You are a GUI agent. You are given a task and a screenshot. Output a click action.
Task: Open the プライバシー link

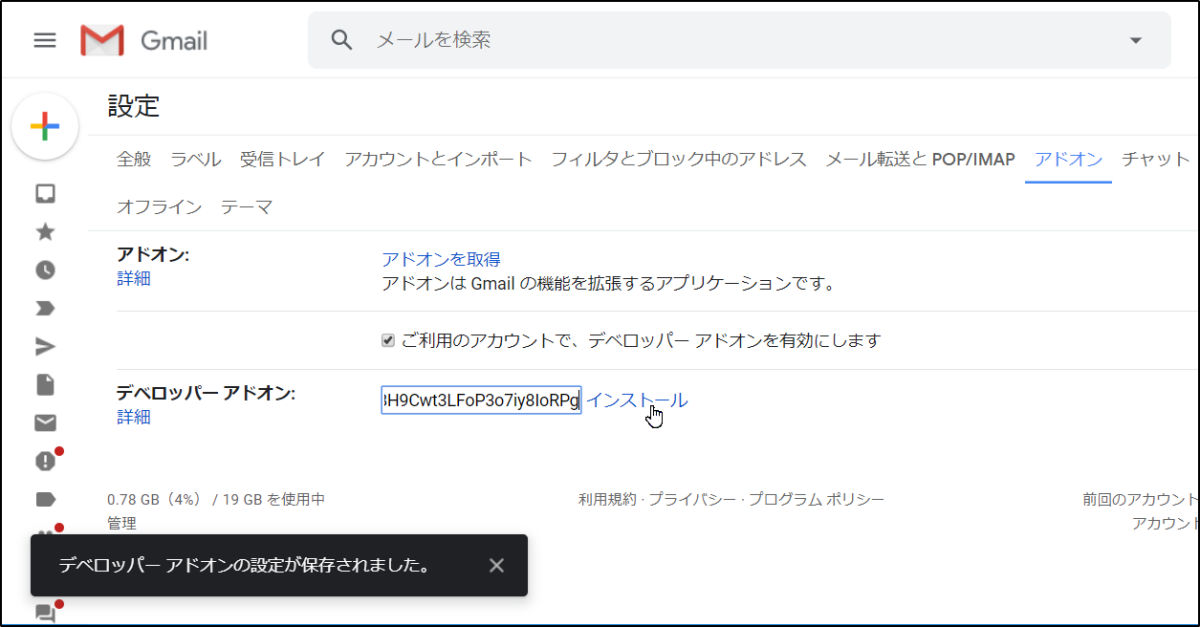click(x=693, y=499)
